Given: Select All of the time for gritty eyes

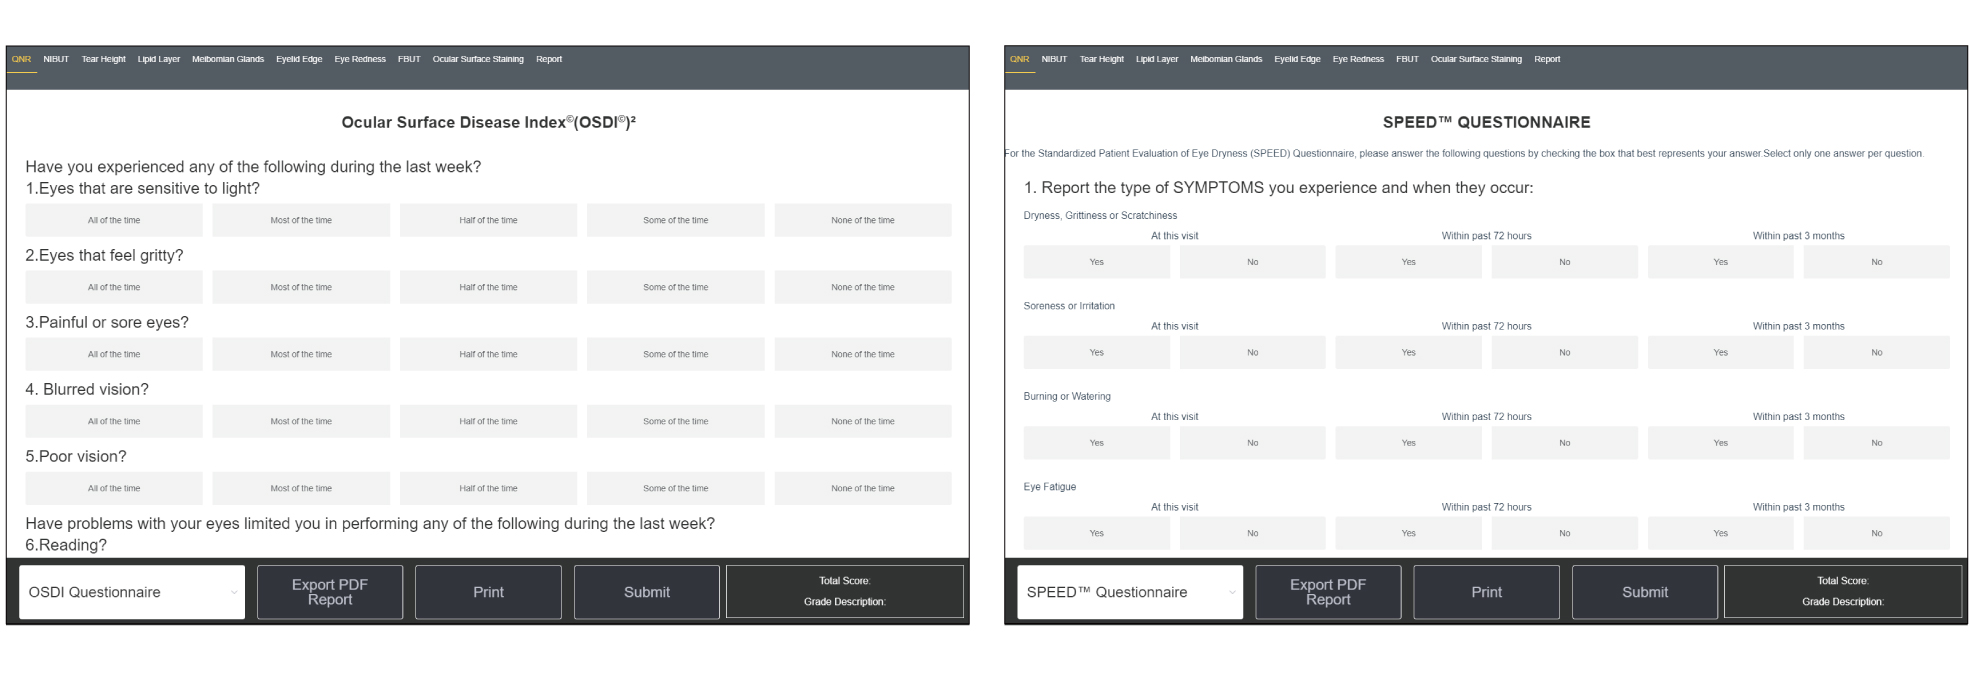Looking at the screenshot, I should [x=114, y=287].
